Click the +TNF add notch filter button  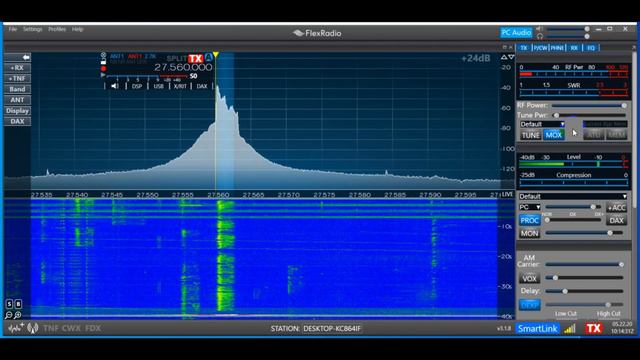coord(18,78)
